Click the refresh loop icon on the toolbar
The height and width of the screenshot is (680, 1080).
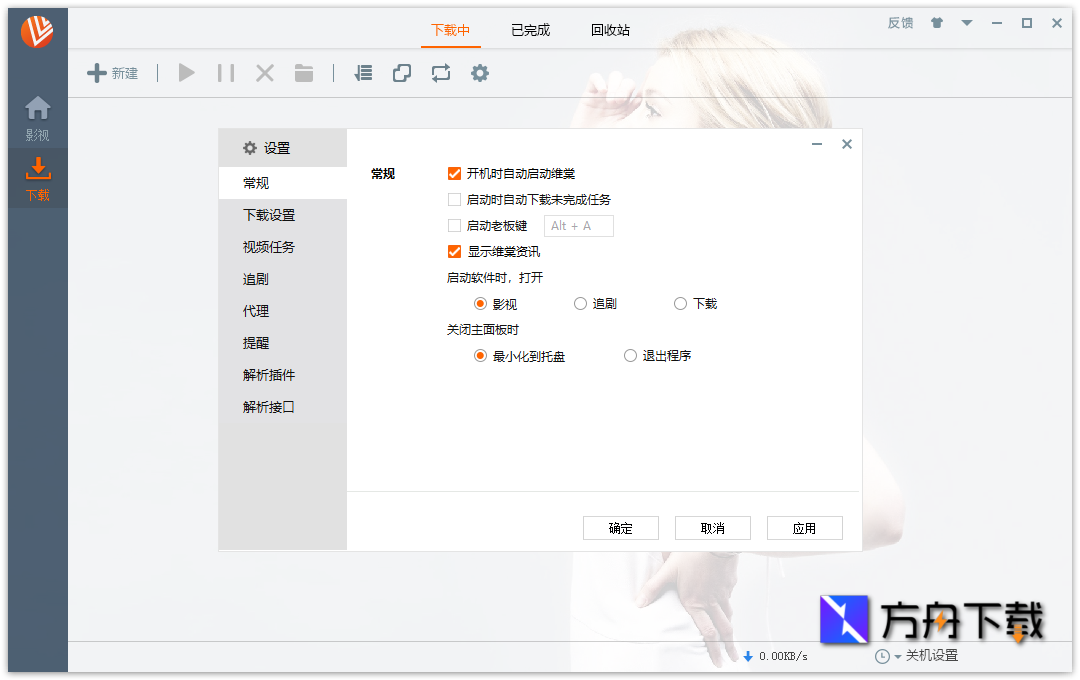441,72
